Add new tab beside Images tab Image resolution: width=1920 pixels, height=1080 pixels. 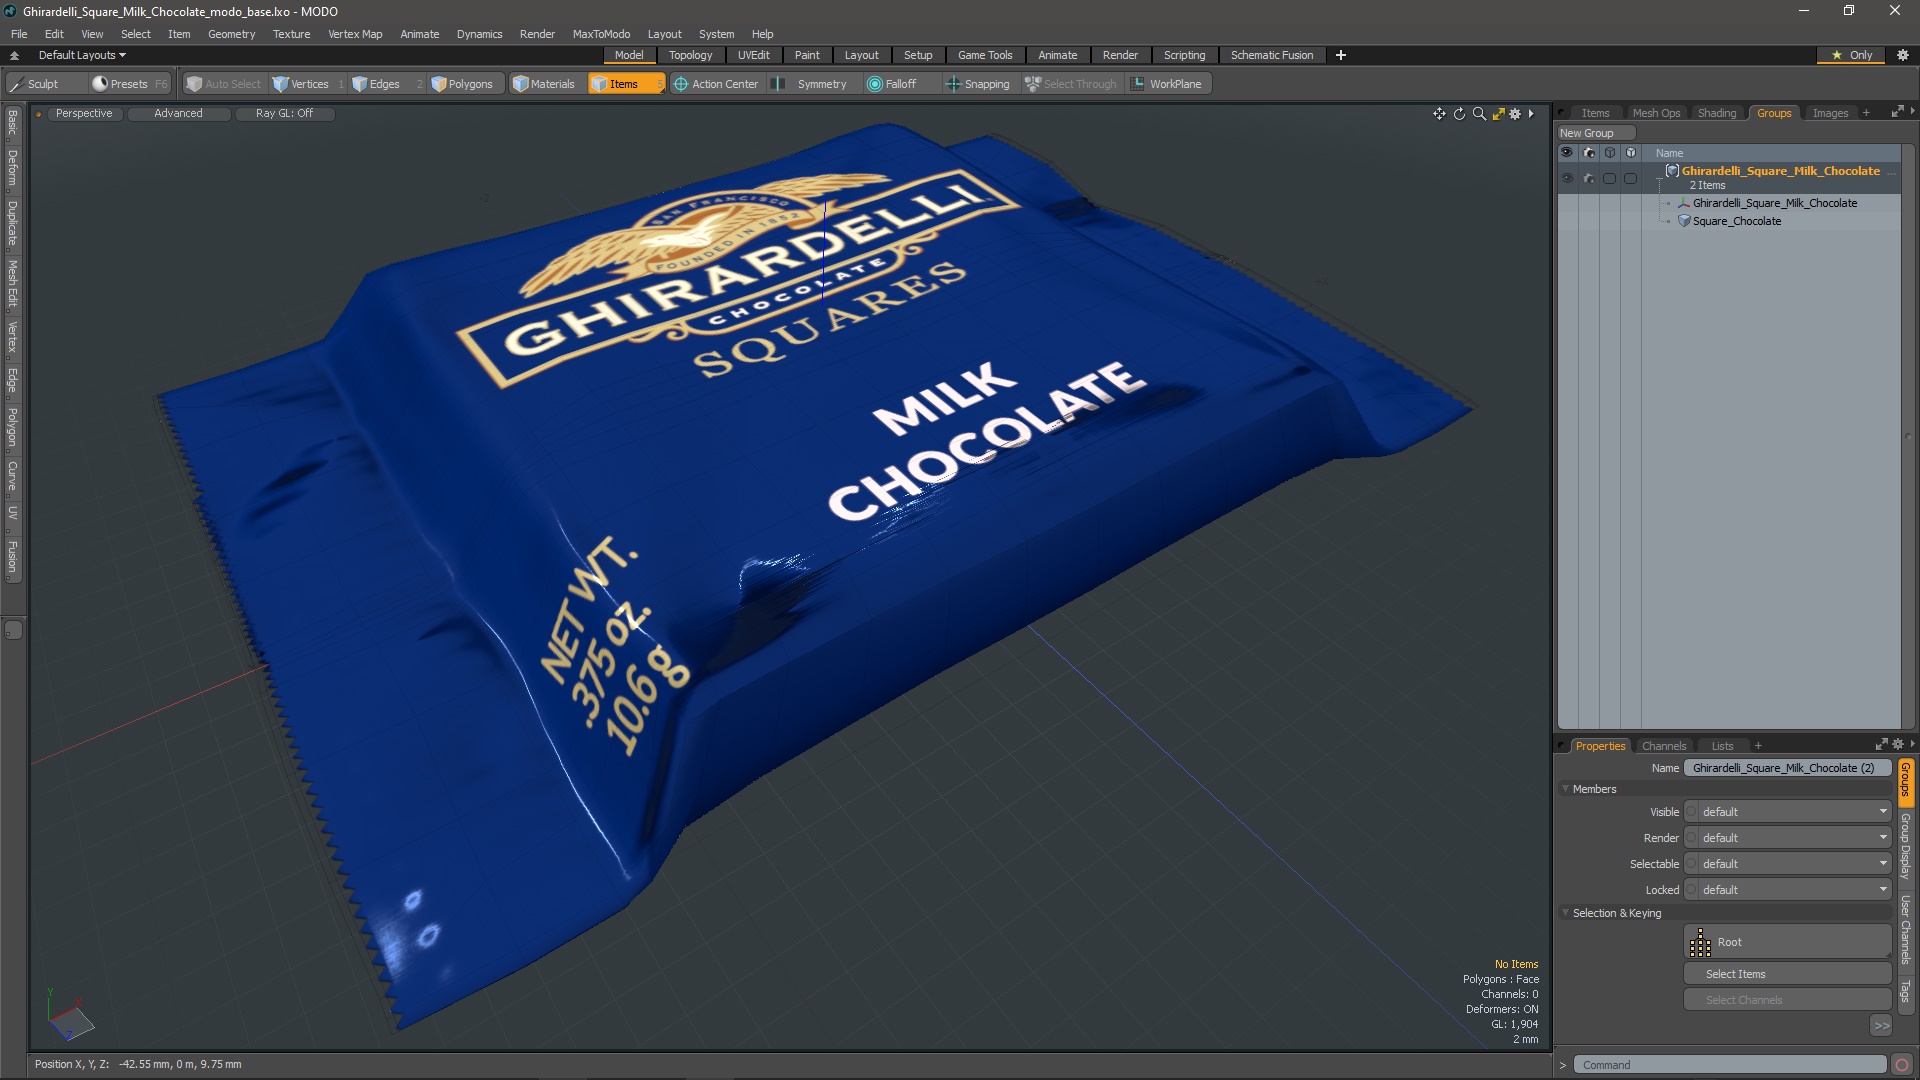[x=1866, y=113]
